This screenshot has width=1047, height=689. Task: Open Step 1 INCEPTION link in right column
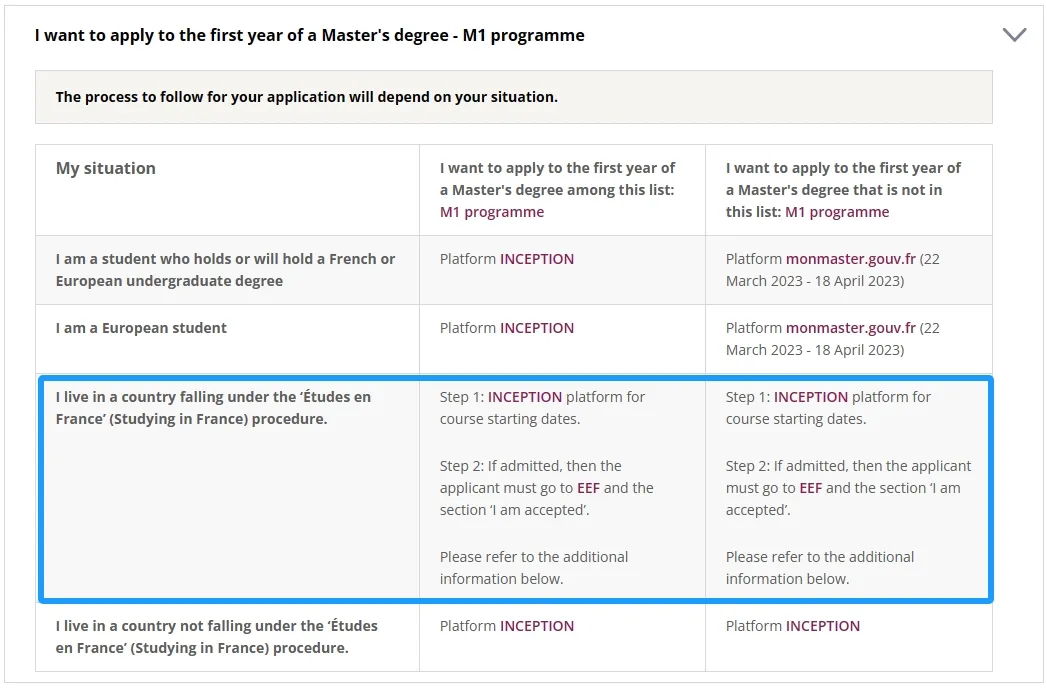click(811, 397)
